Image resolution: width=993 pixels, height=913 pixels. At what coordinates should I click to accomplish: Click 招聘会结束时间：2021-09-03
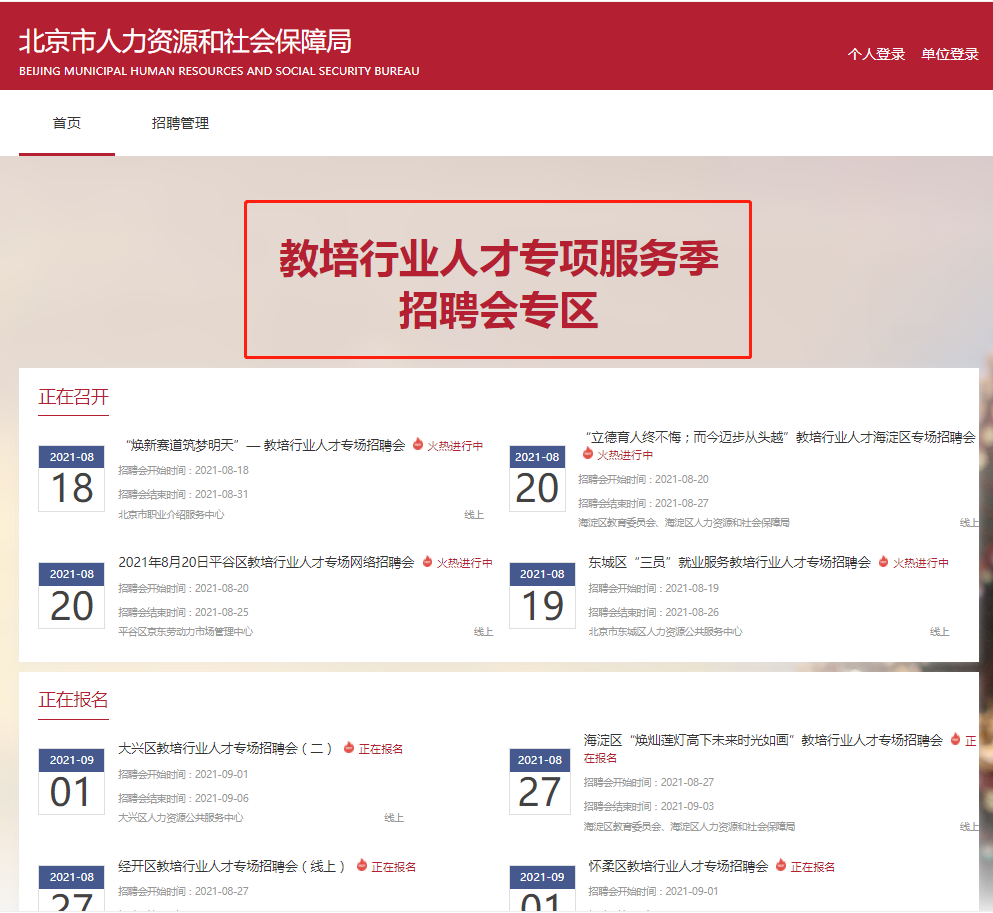649,806
